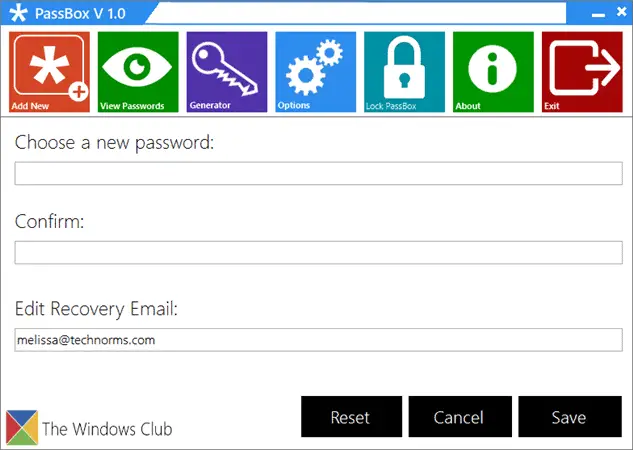Click the red Exit tile

(x=582, y=72)
